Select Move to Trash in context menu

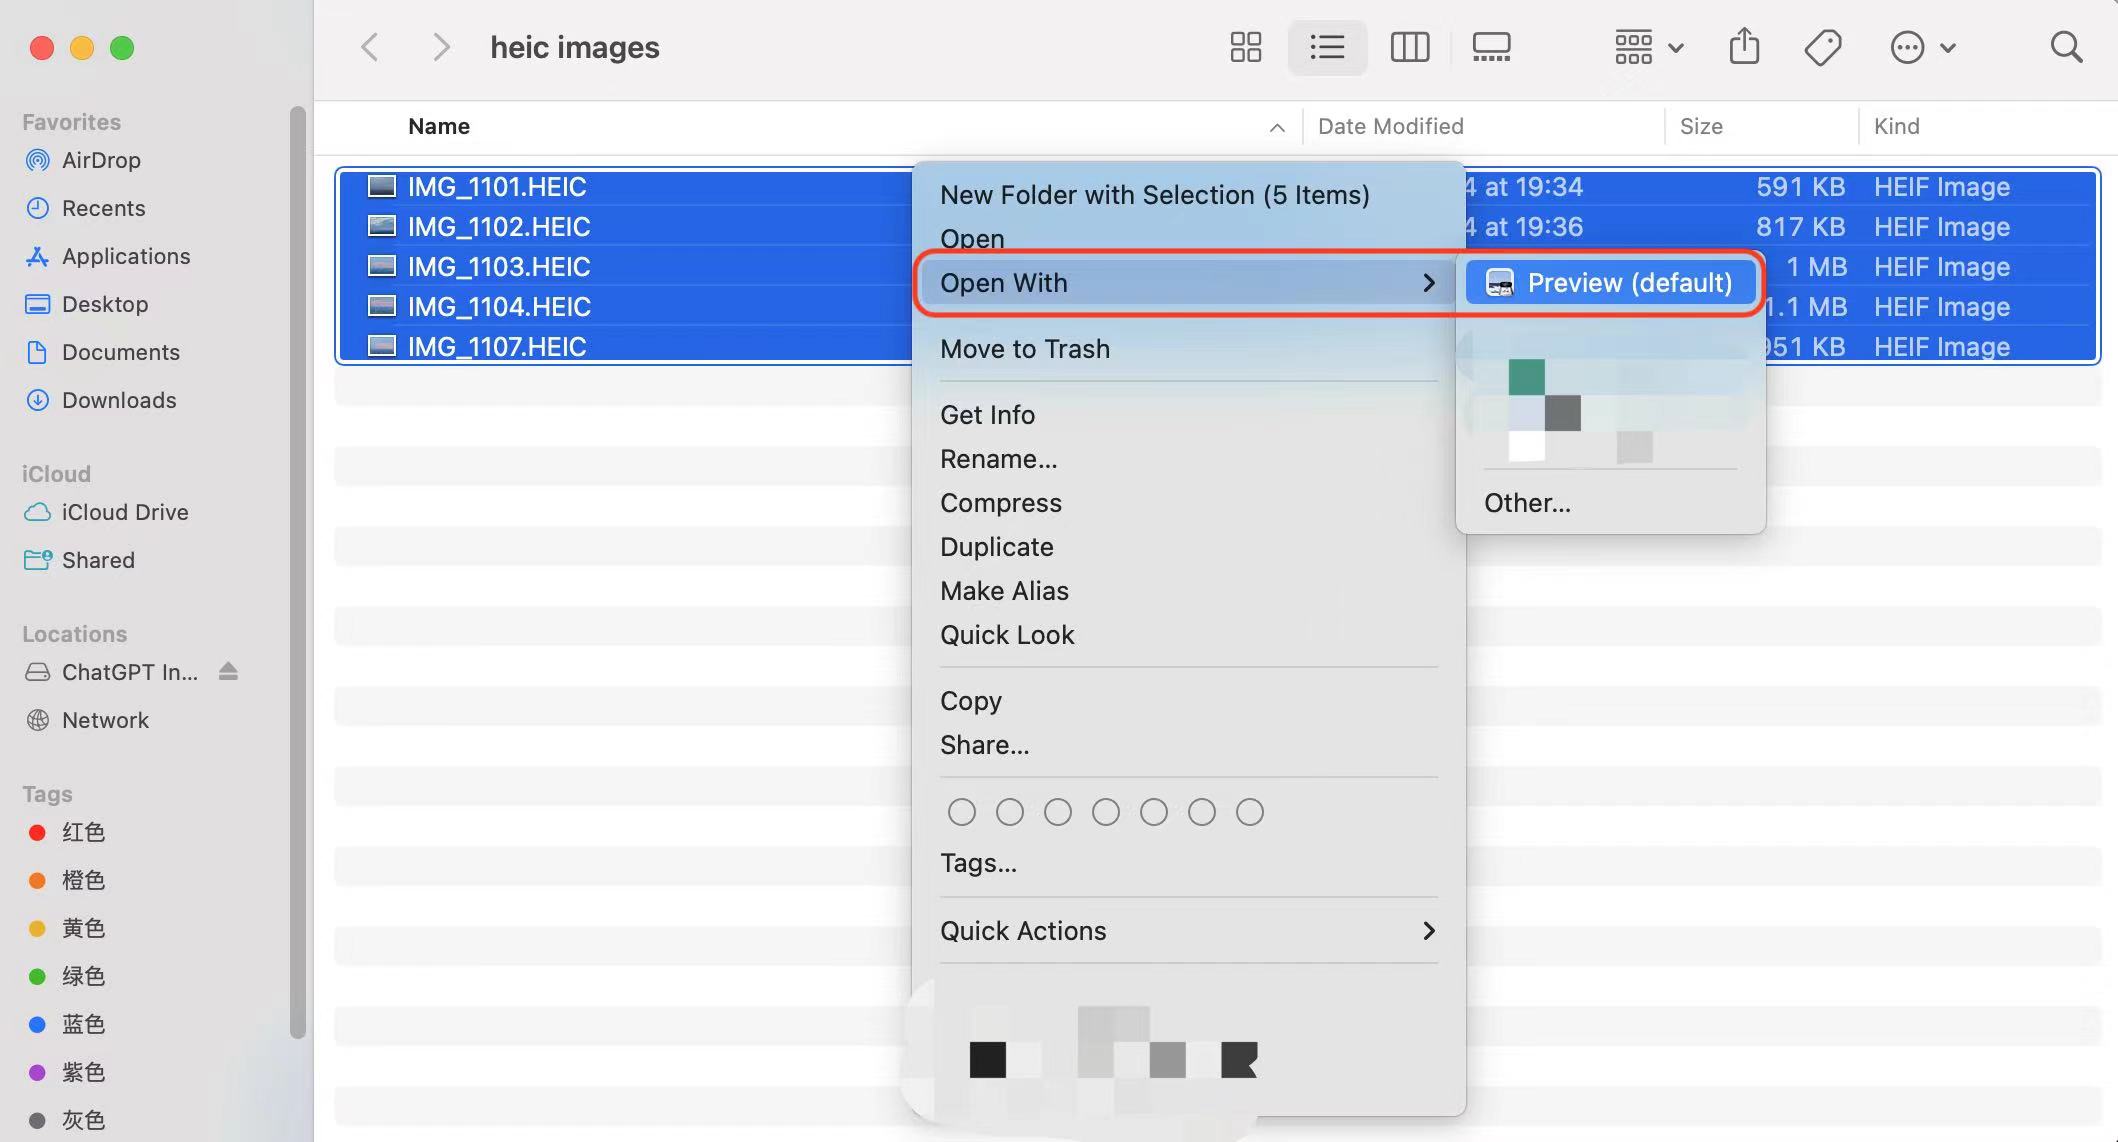(x=1024, y=349)
